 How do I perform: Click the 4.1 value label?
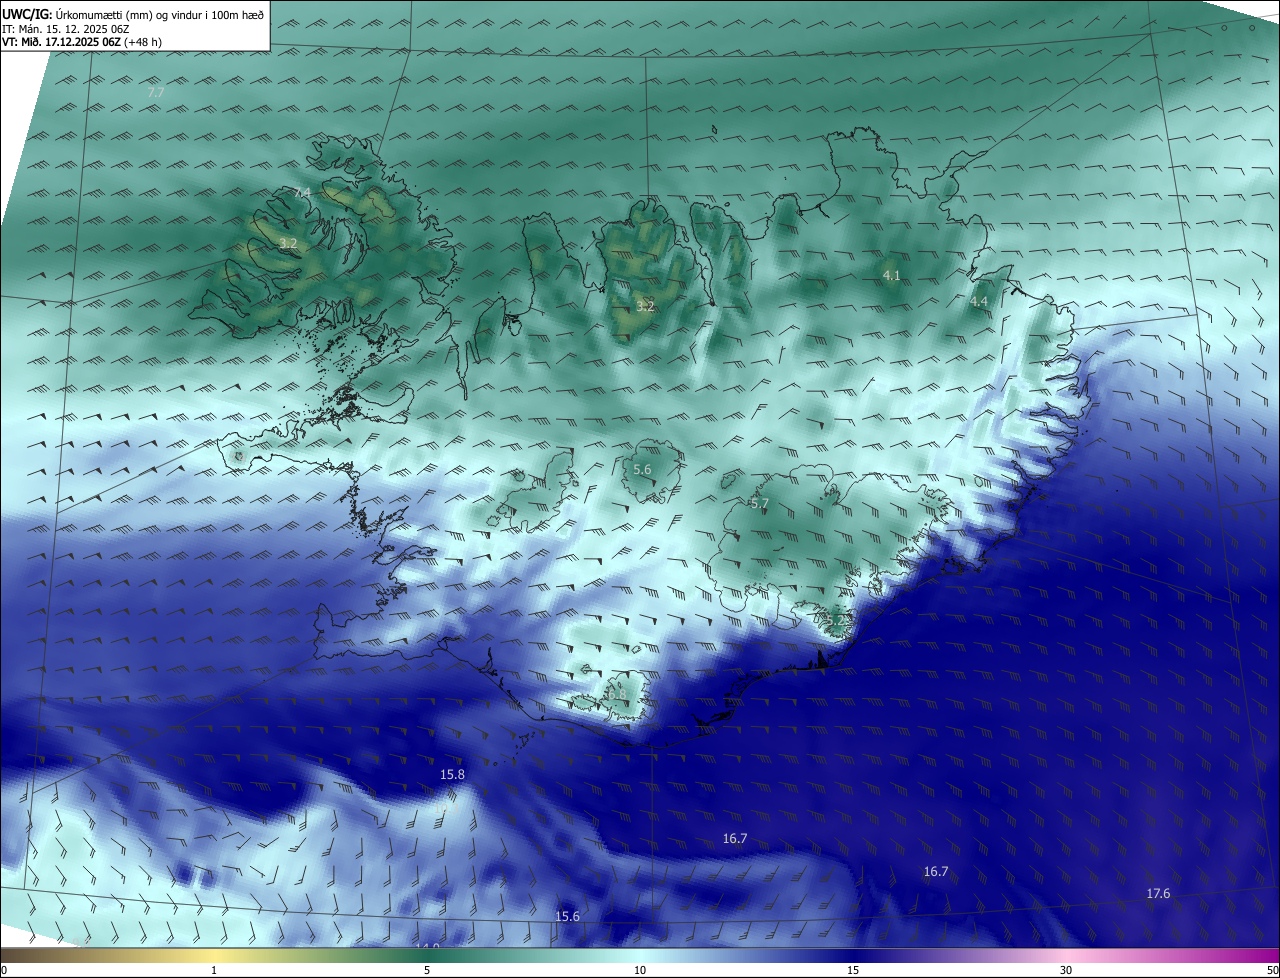pos(892,275)
